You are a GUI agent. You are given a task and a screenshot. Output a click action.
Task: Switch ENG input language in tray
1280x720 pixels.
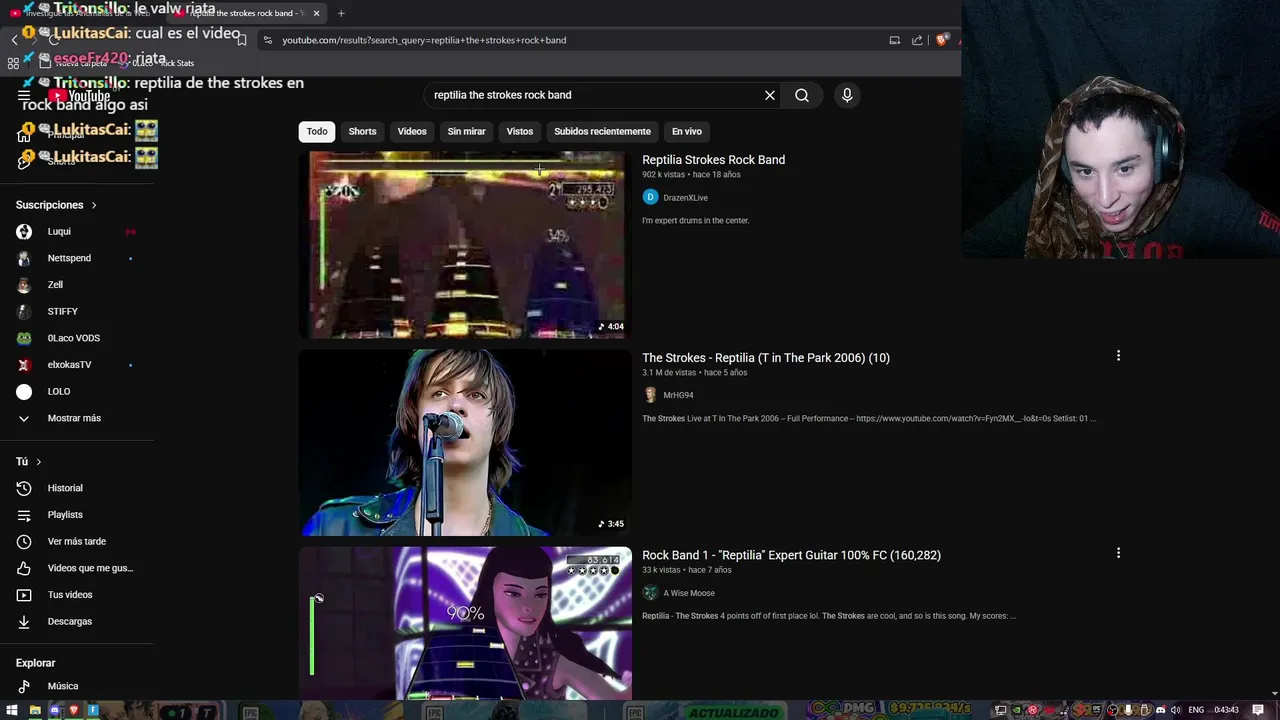click(x=1196, y=711)
